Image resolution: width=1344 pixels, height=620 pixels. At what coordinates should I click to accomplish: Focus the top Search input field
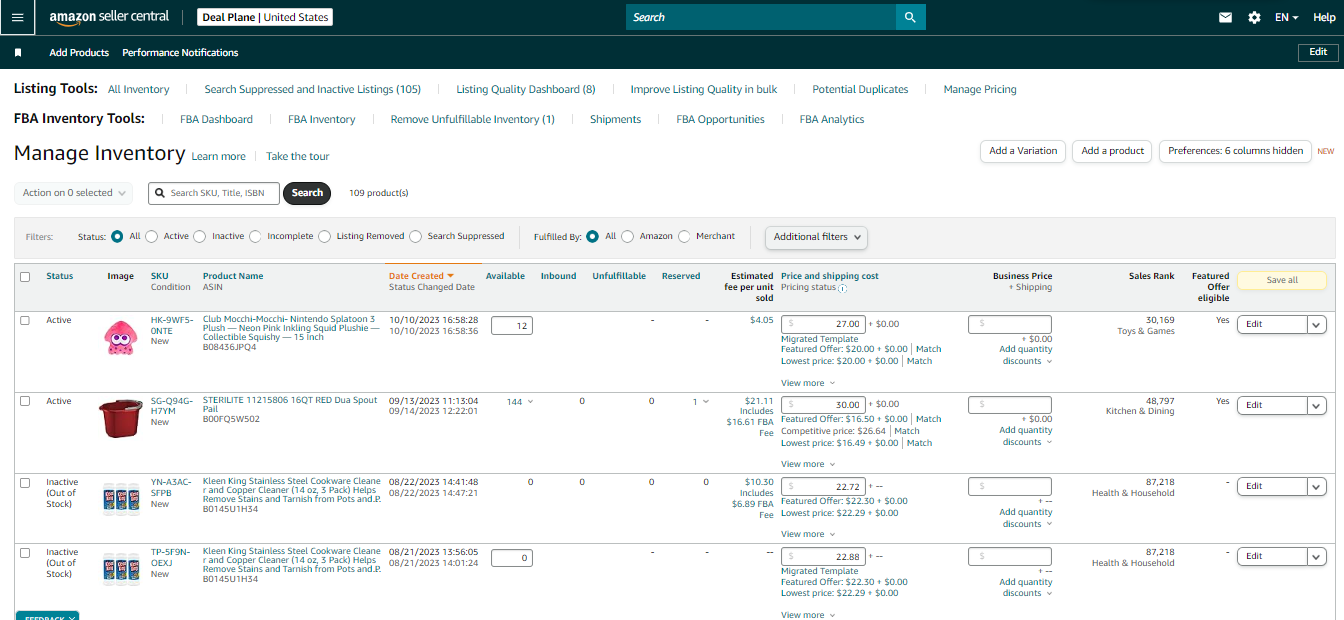tap(760, 17)
